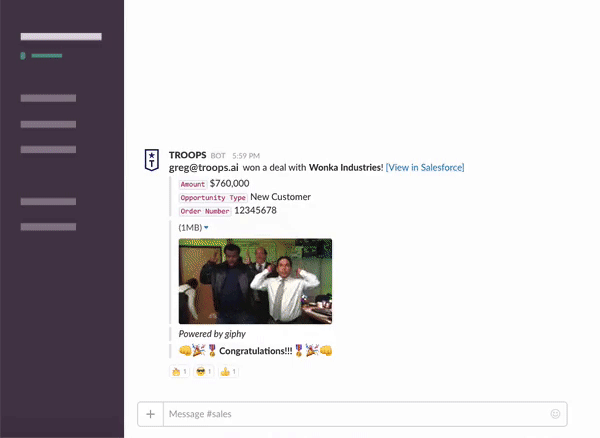Open the emoji picker smiley icon
600x438 pixels.
click(555, 414)
